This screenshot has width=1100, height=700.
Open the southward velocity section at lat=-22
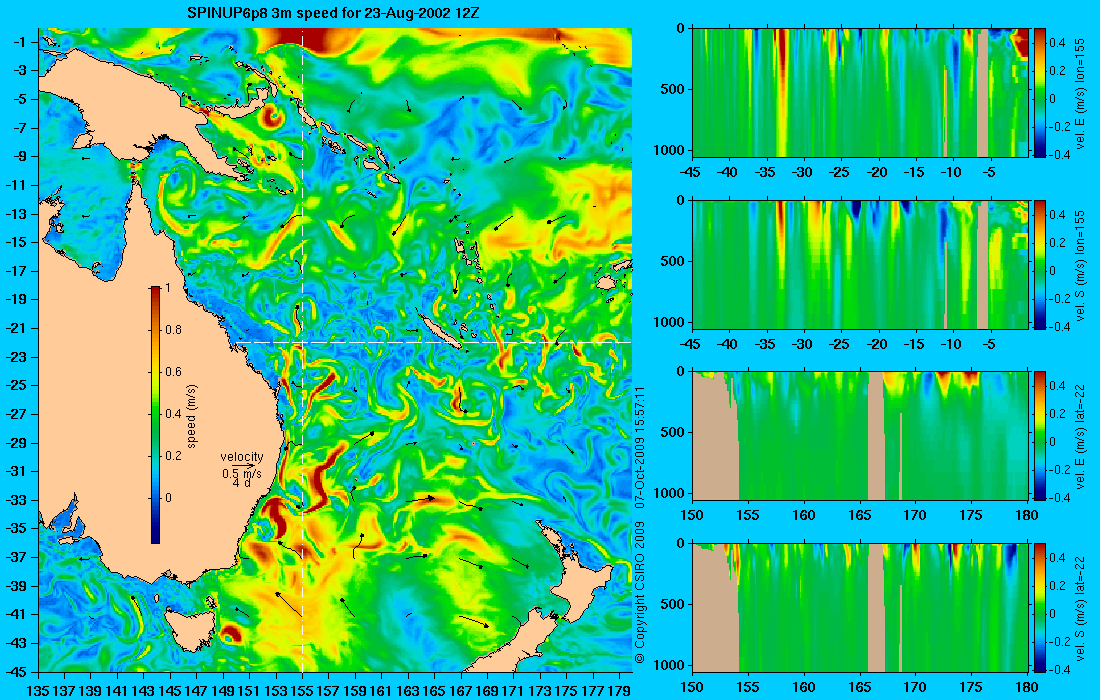point(860,607)
